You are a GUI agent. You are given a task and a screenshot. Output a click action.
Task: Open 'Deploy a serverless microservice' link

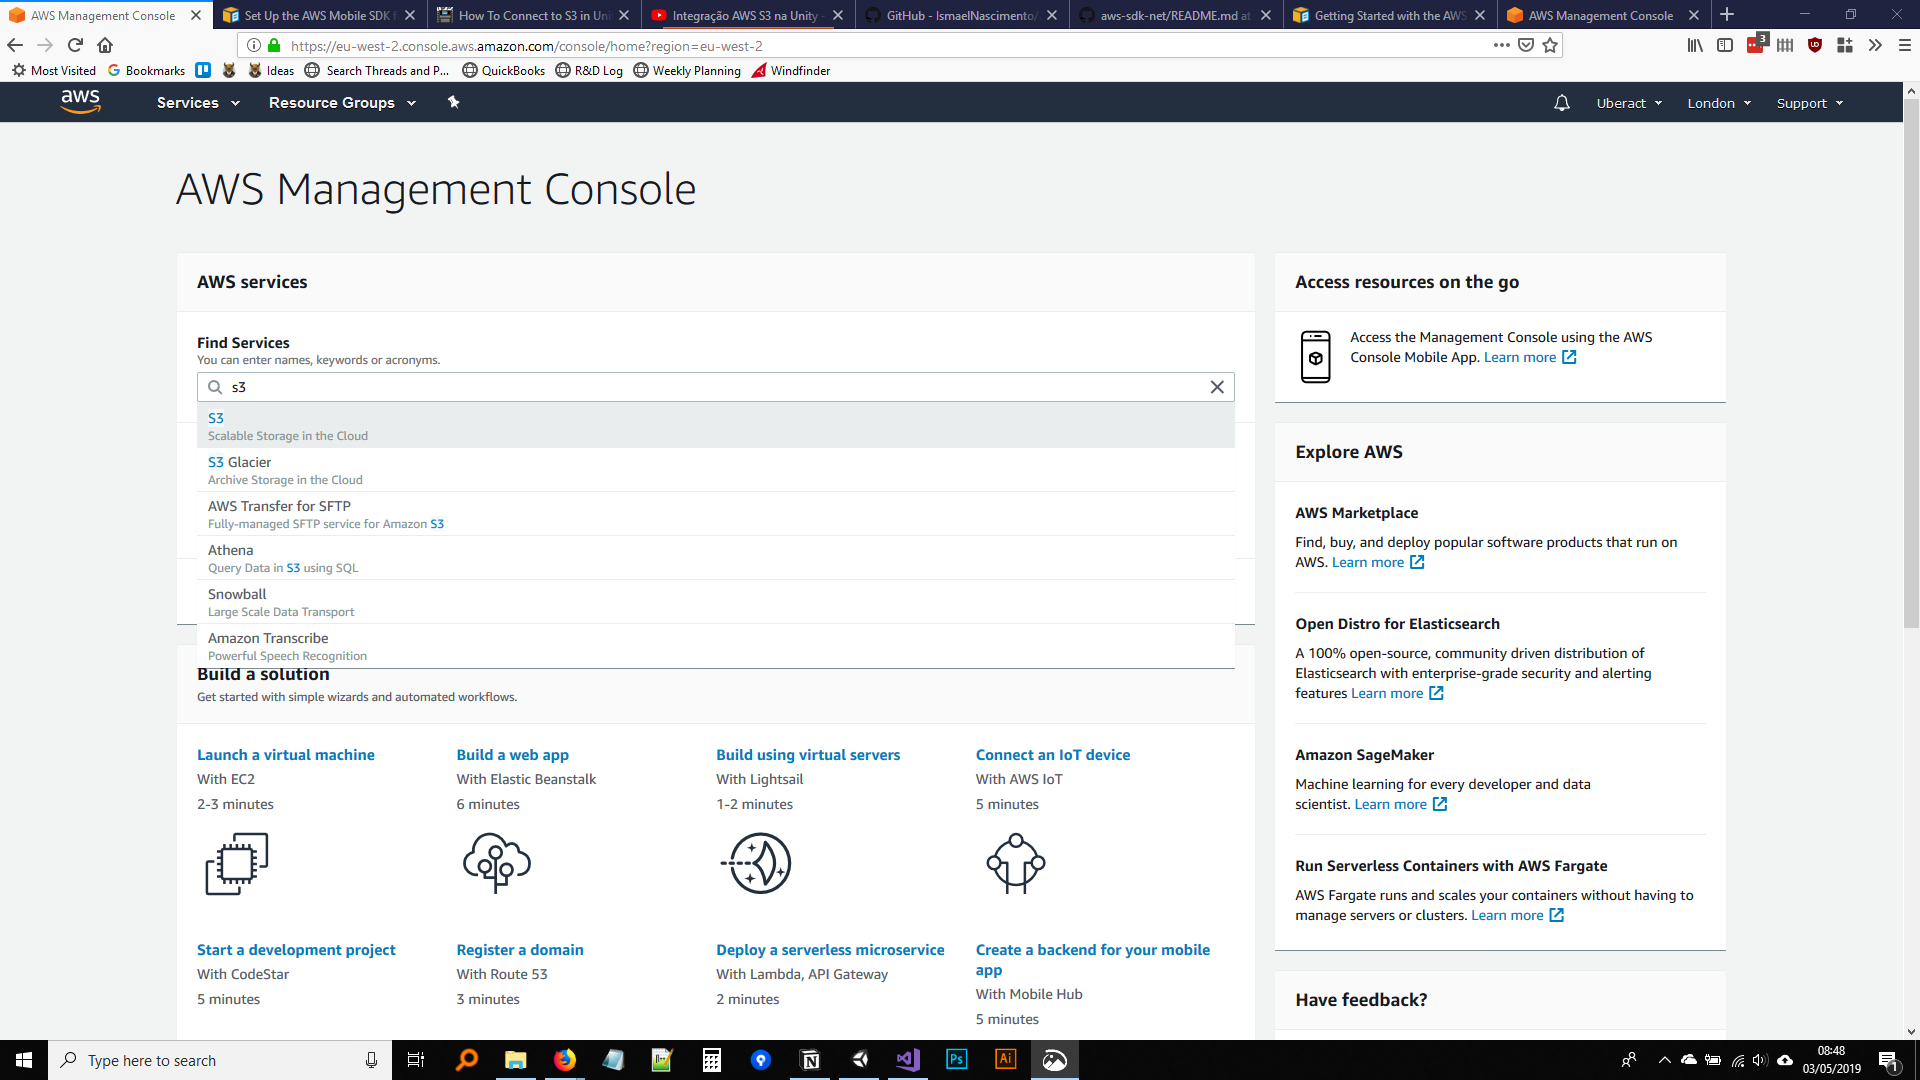(830, 950)
